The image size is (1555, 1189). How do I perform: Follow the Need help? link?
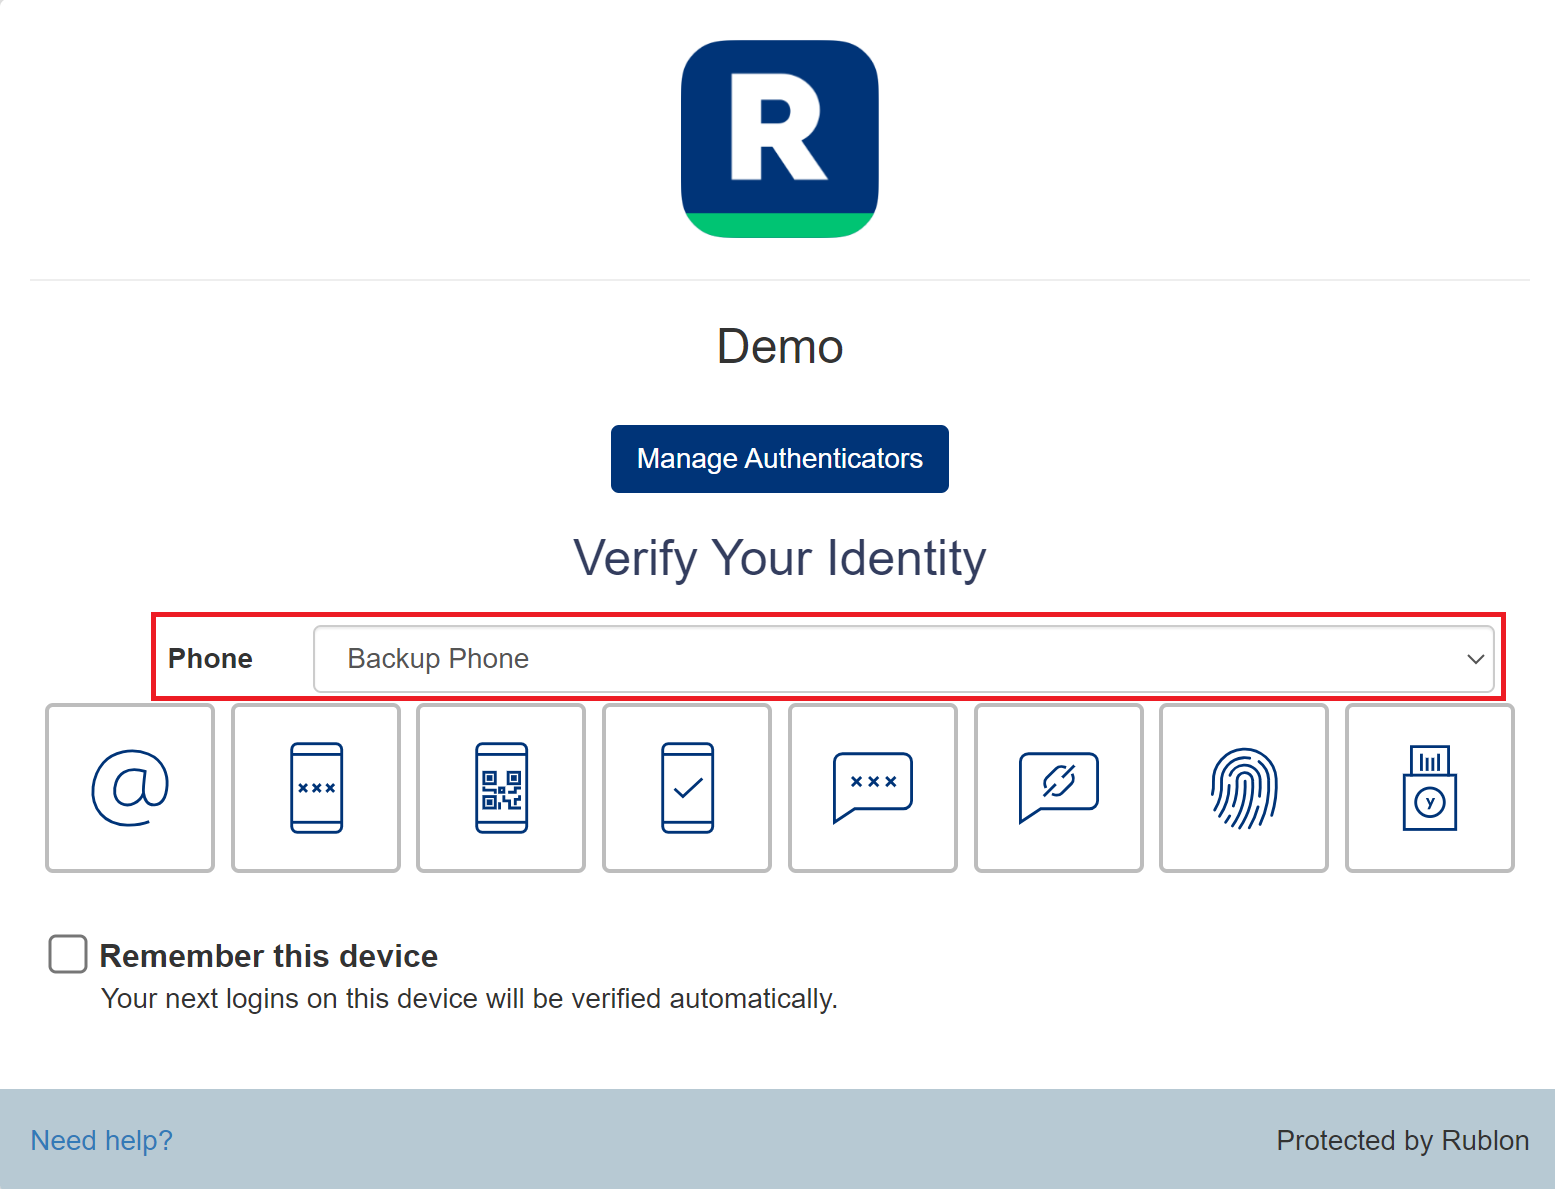coord(102,1140)
